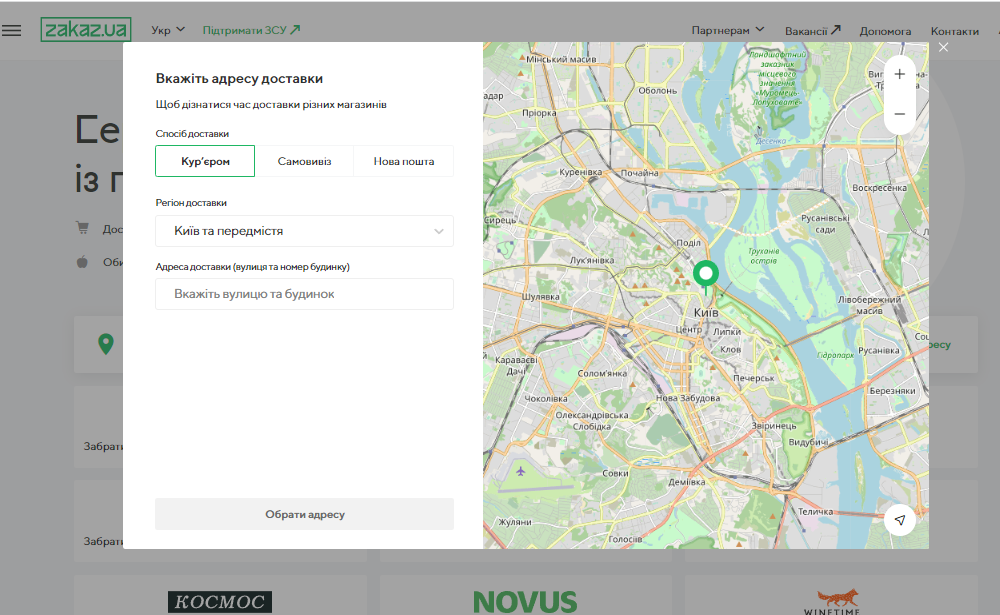Click the Чоколівка label on map

[546, 398]
